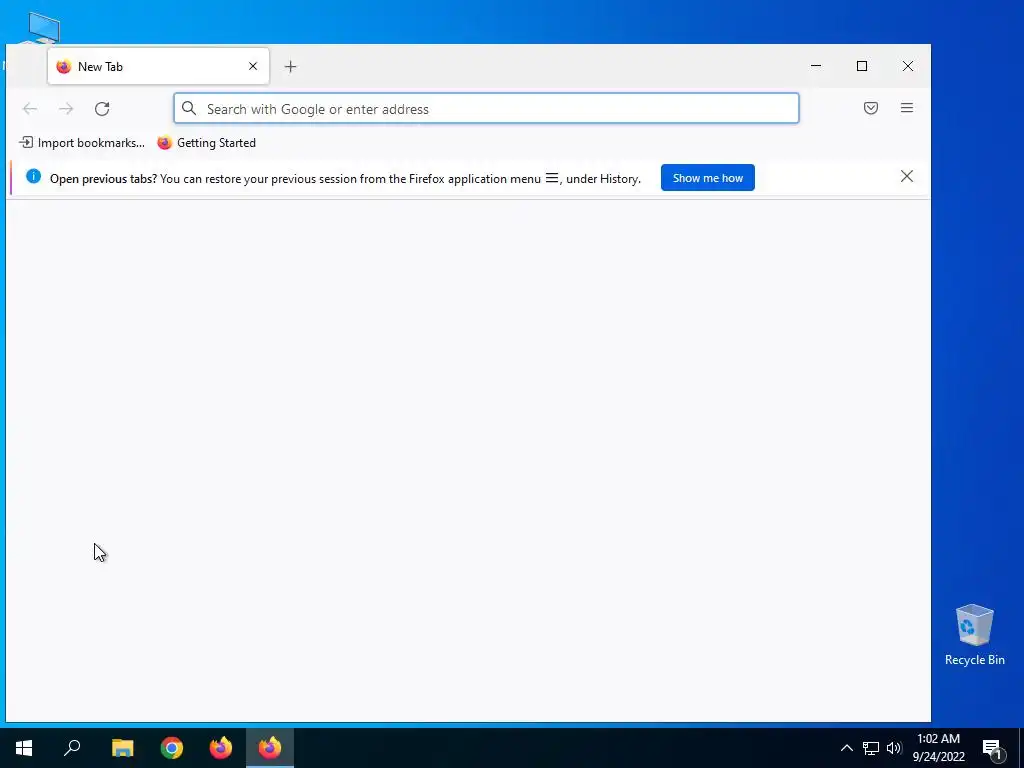Open Windows Start menu
The width and height of the screenshot is (1024, 768).
pos(24,748)
